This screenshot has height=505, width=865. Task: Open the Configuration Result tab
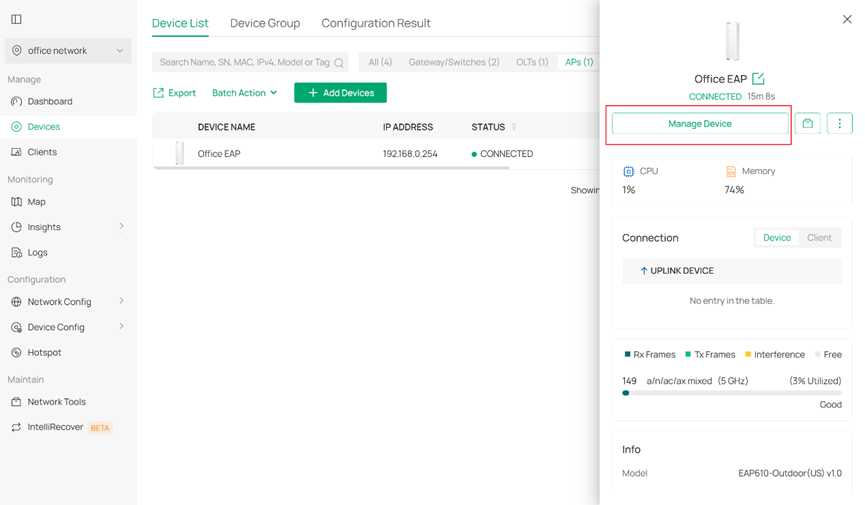click(x=376, y=23)
